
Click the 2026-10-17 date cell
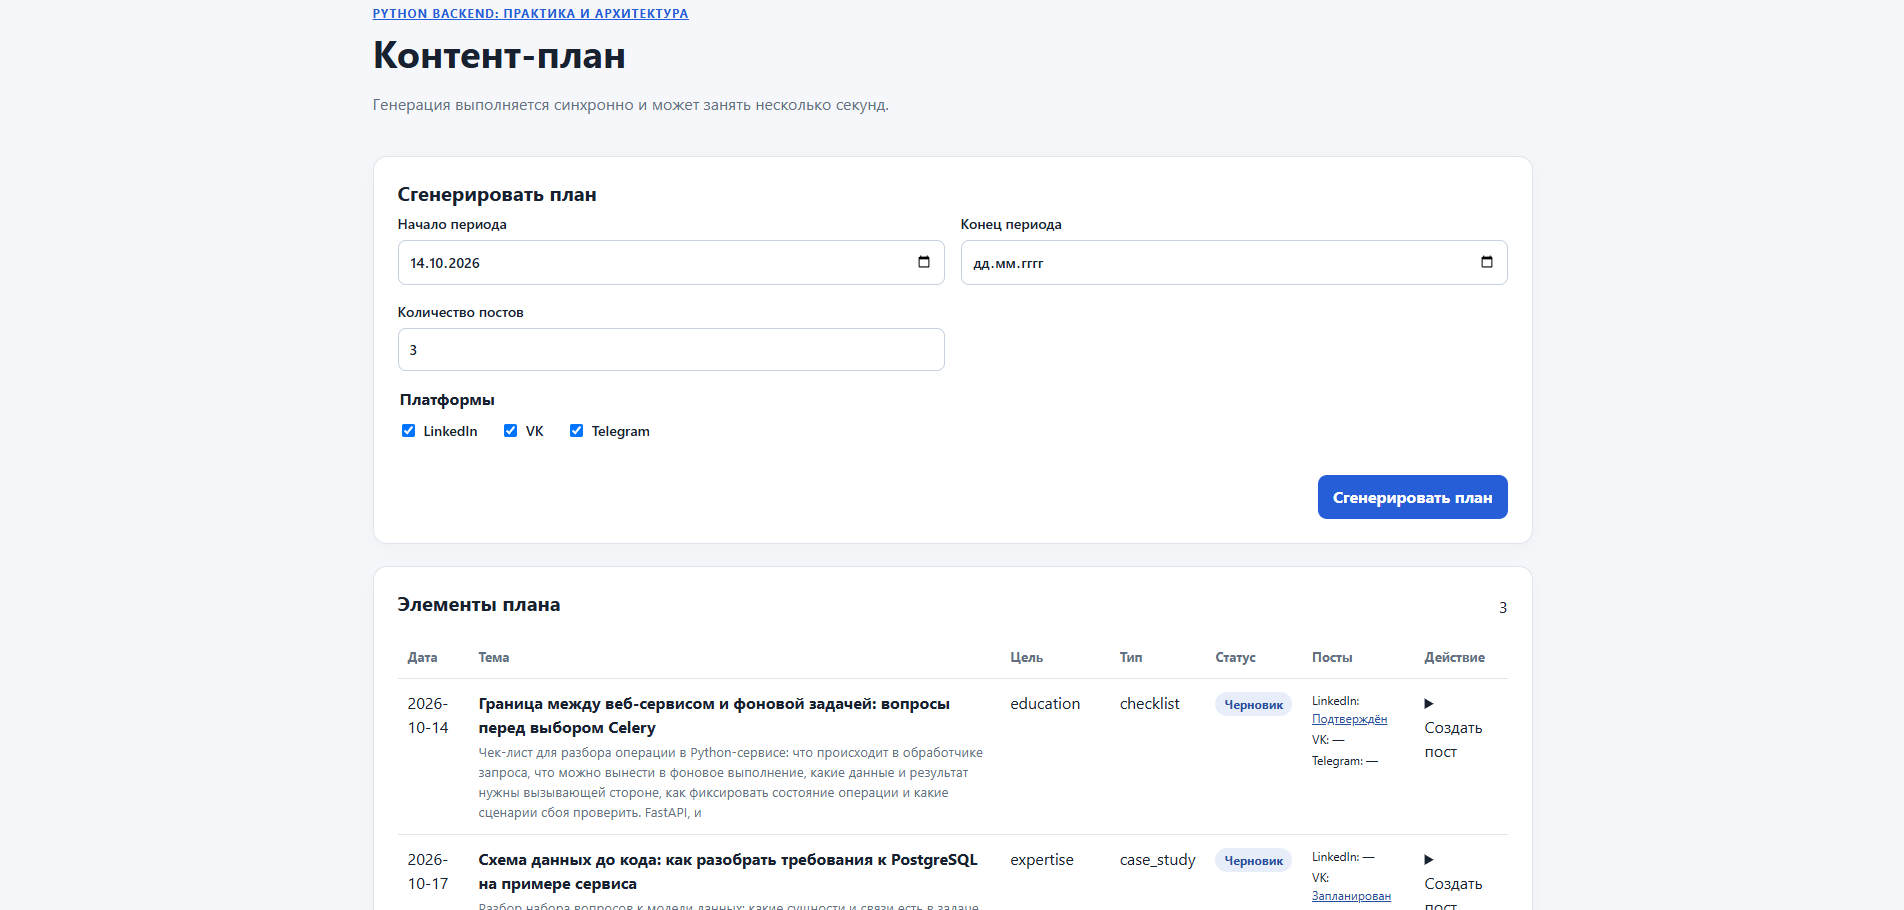pyautogui.click(x=428, y=872)
